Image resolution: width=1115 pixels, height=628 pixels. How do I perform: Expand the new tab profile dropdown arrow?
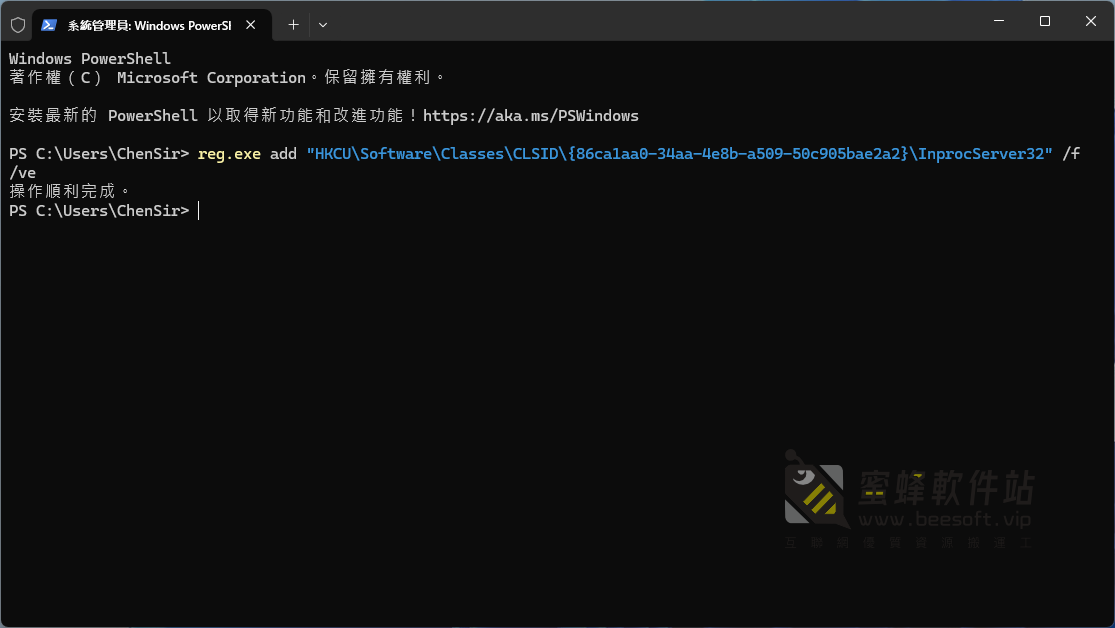pyautogui.click(x=323, y=25)
